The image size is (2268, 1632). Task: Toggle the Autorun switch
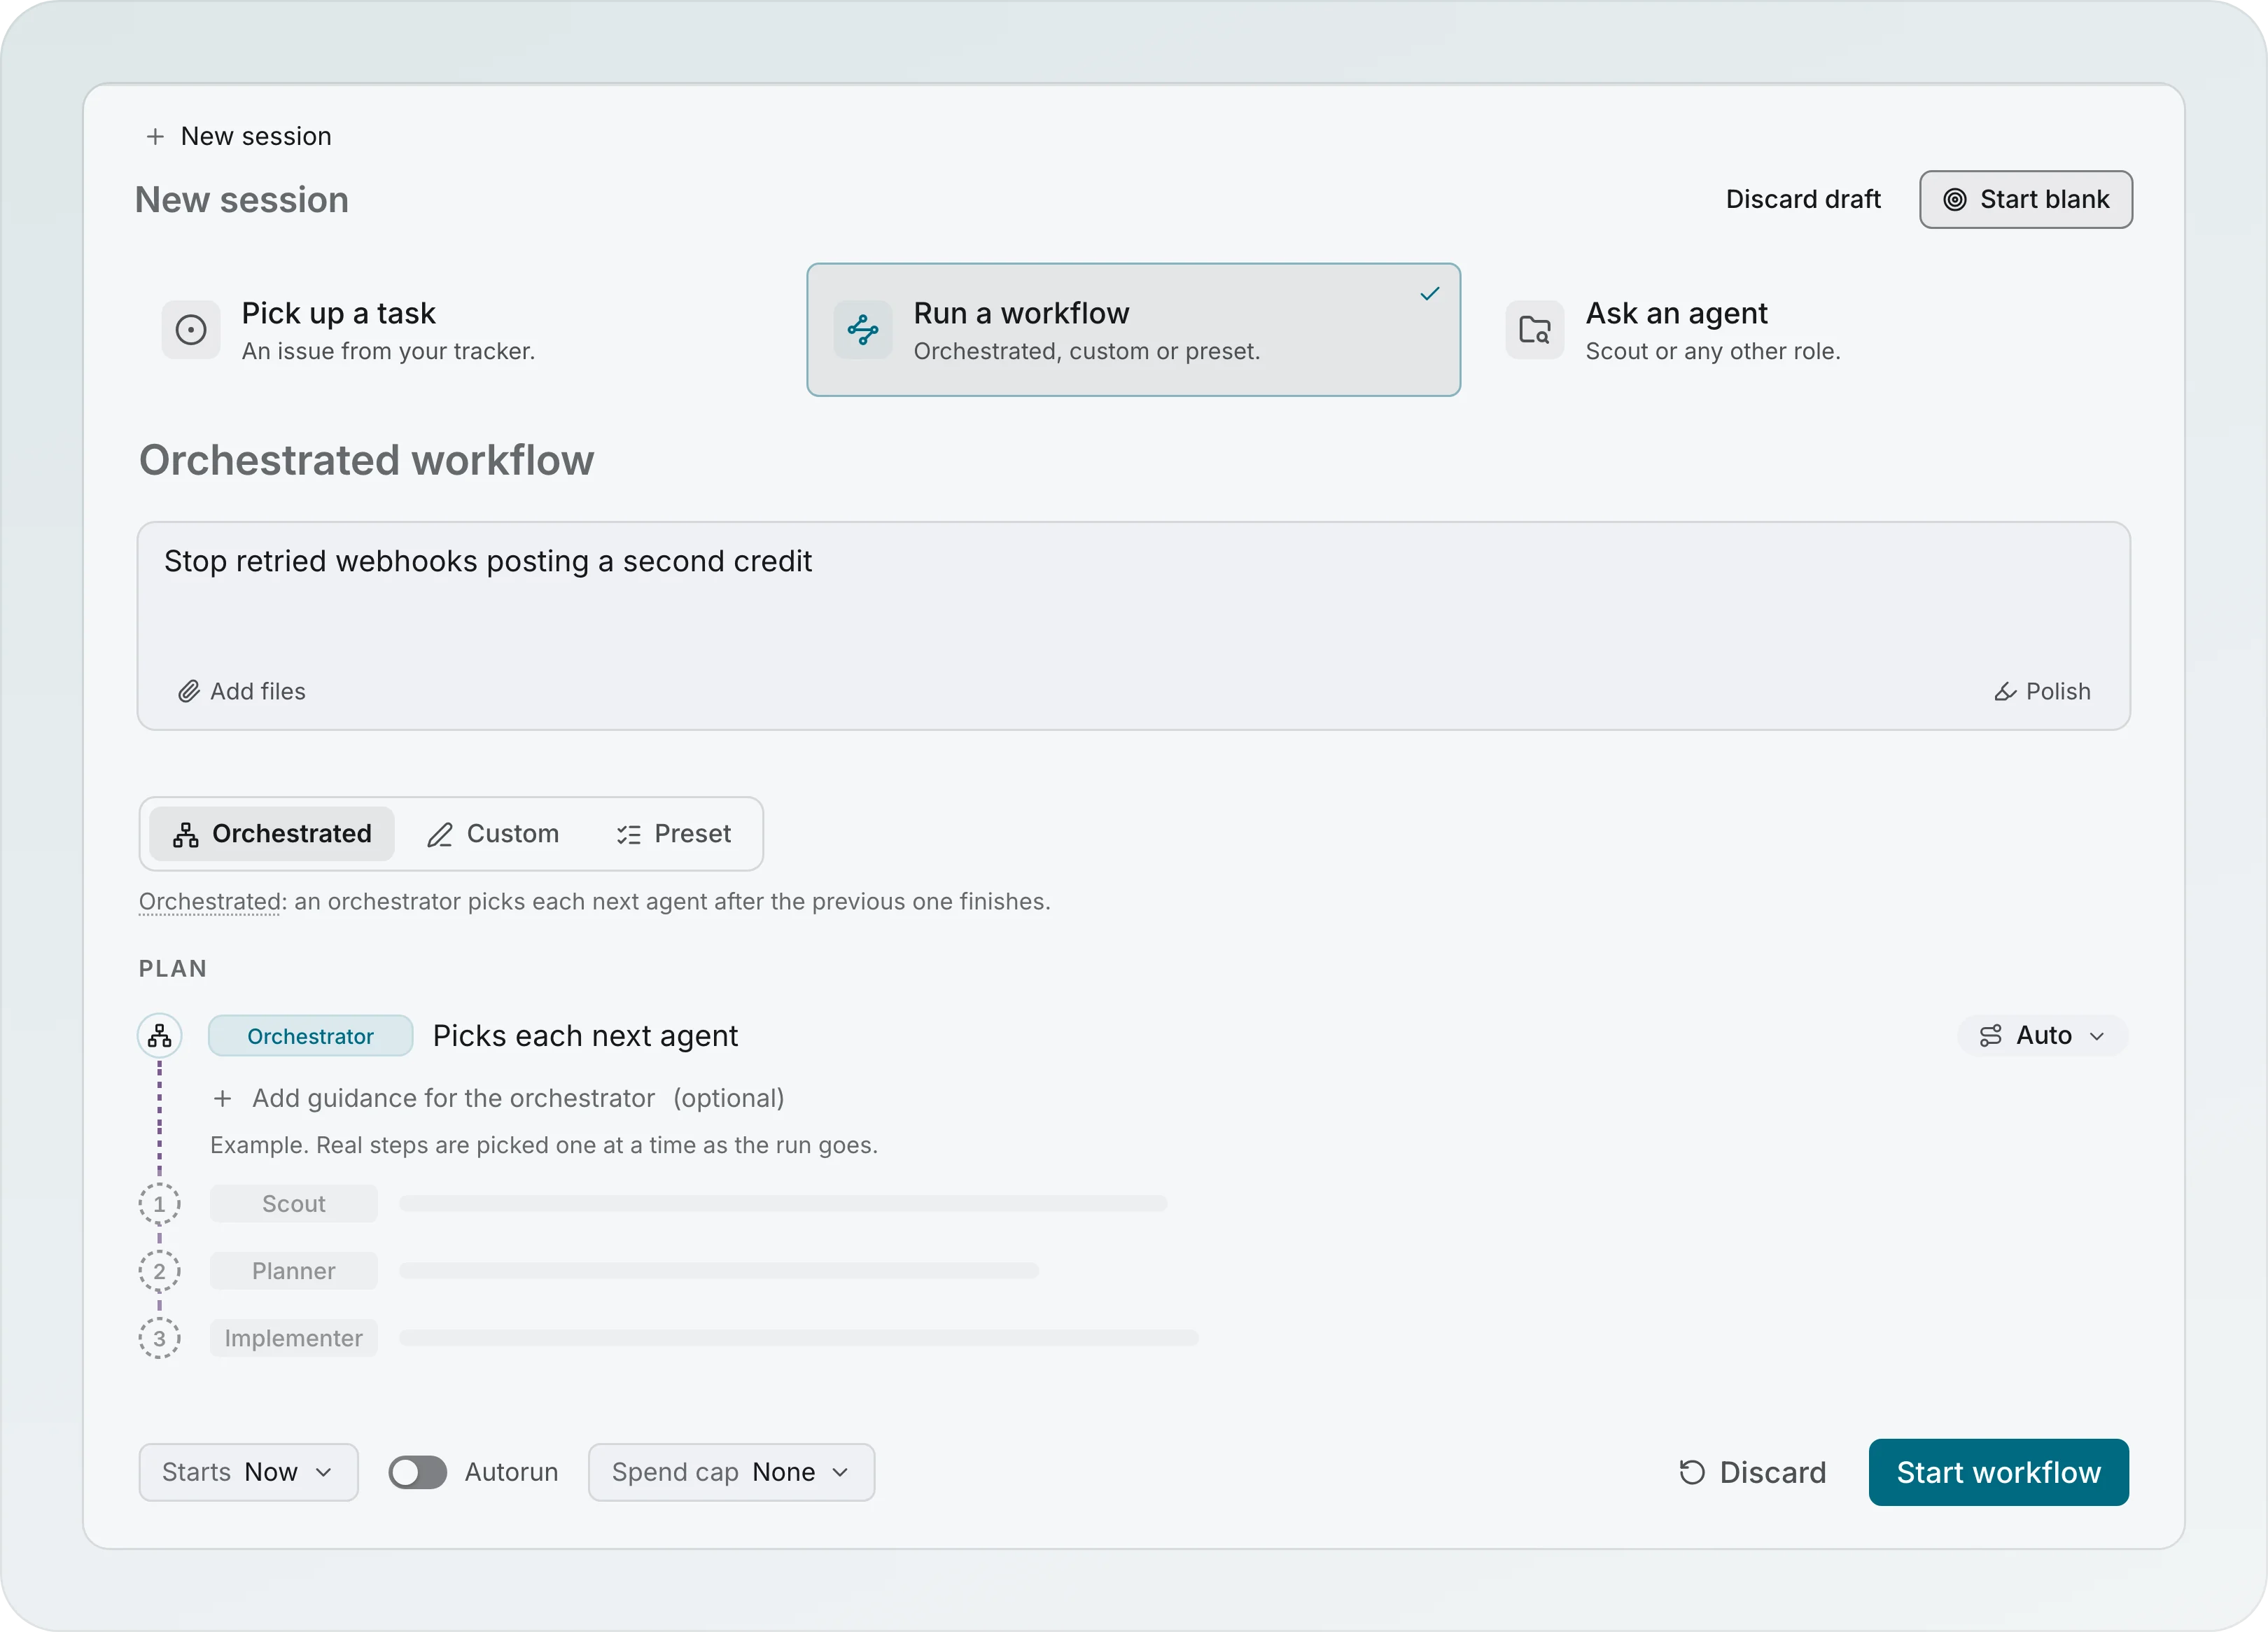click(418, 1472)
